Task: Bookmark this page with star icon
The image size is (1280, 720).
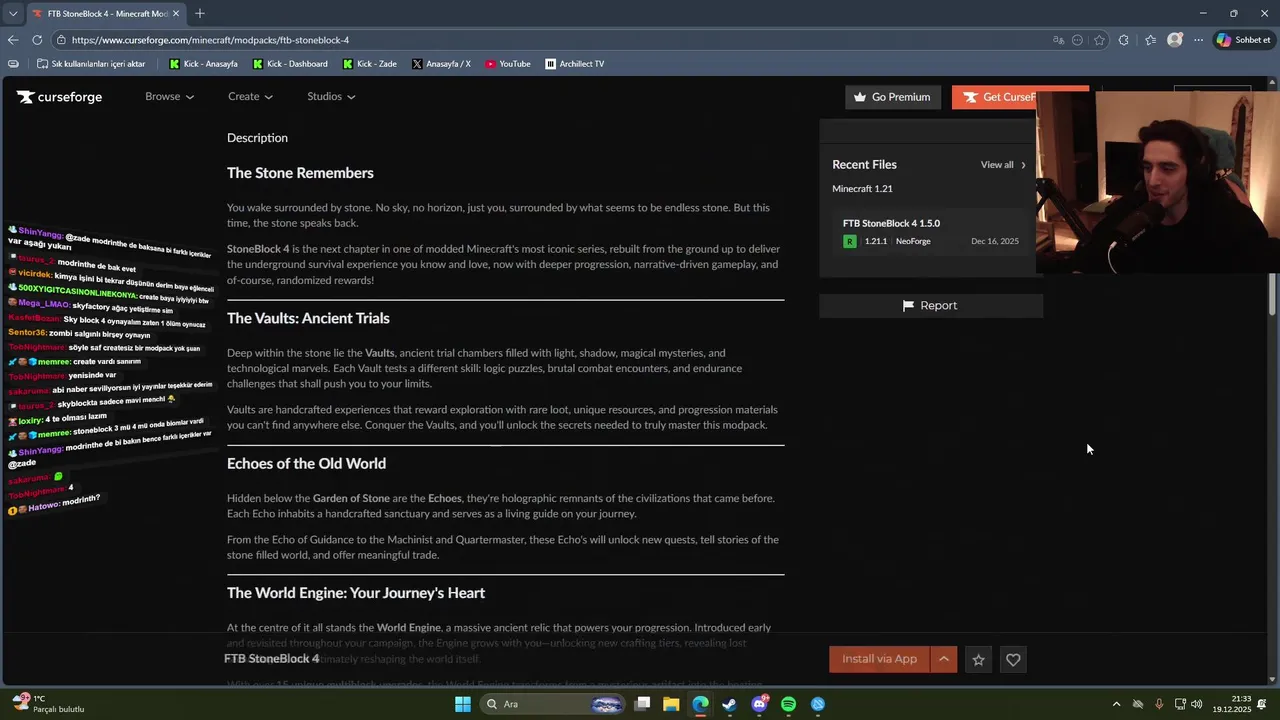Action: click(x=1099, y=40)
